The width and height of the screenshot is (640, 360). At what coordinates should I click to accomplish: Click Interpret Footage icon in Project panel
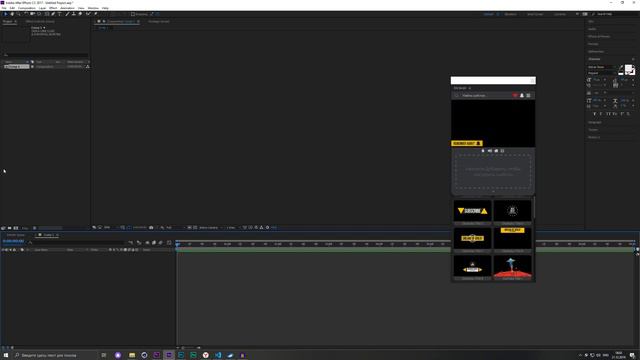point(3,228)
